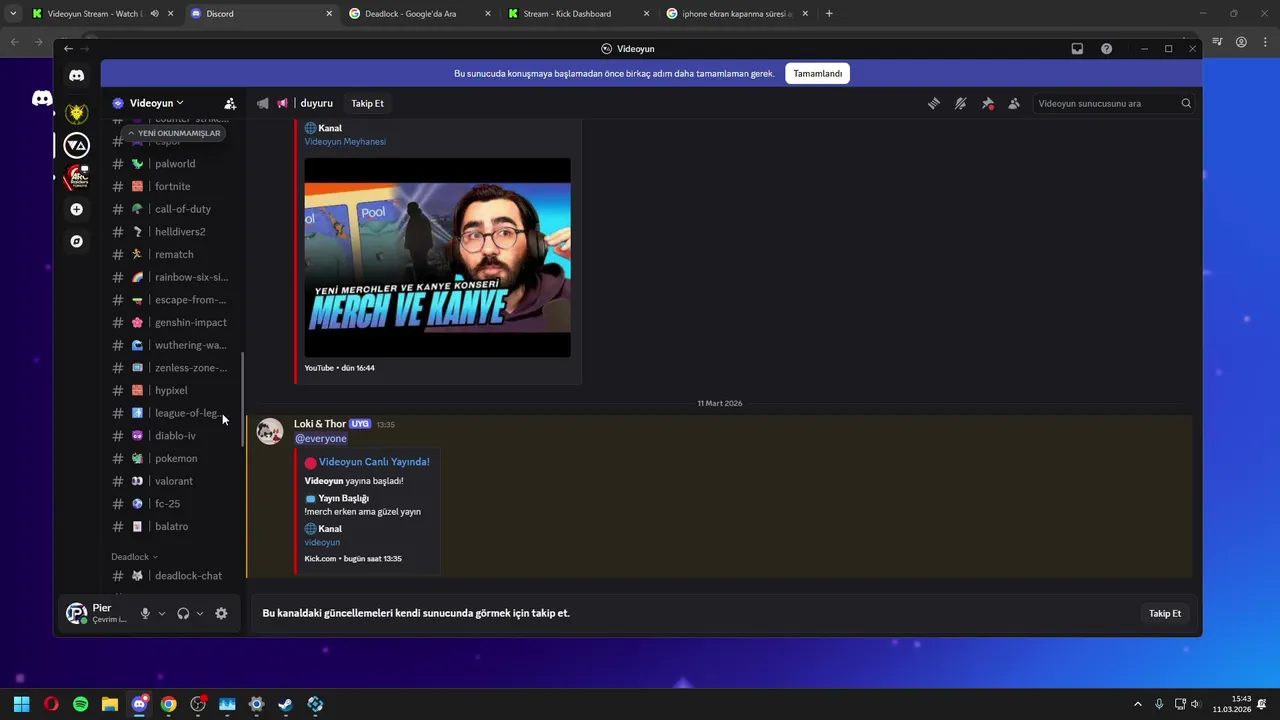Open the headphones output options arrow
The image size is (1280, 720).
pos(200,613)
